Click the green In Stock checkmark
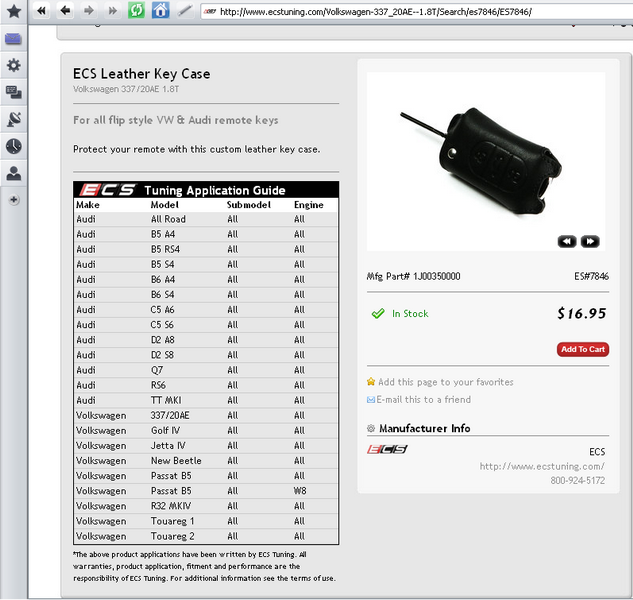The height and width of the screenshot is (600, 633). click(378, 313)
